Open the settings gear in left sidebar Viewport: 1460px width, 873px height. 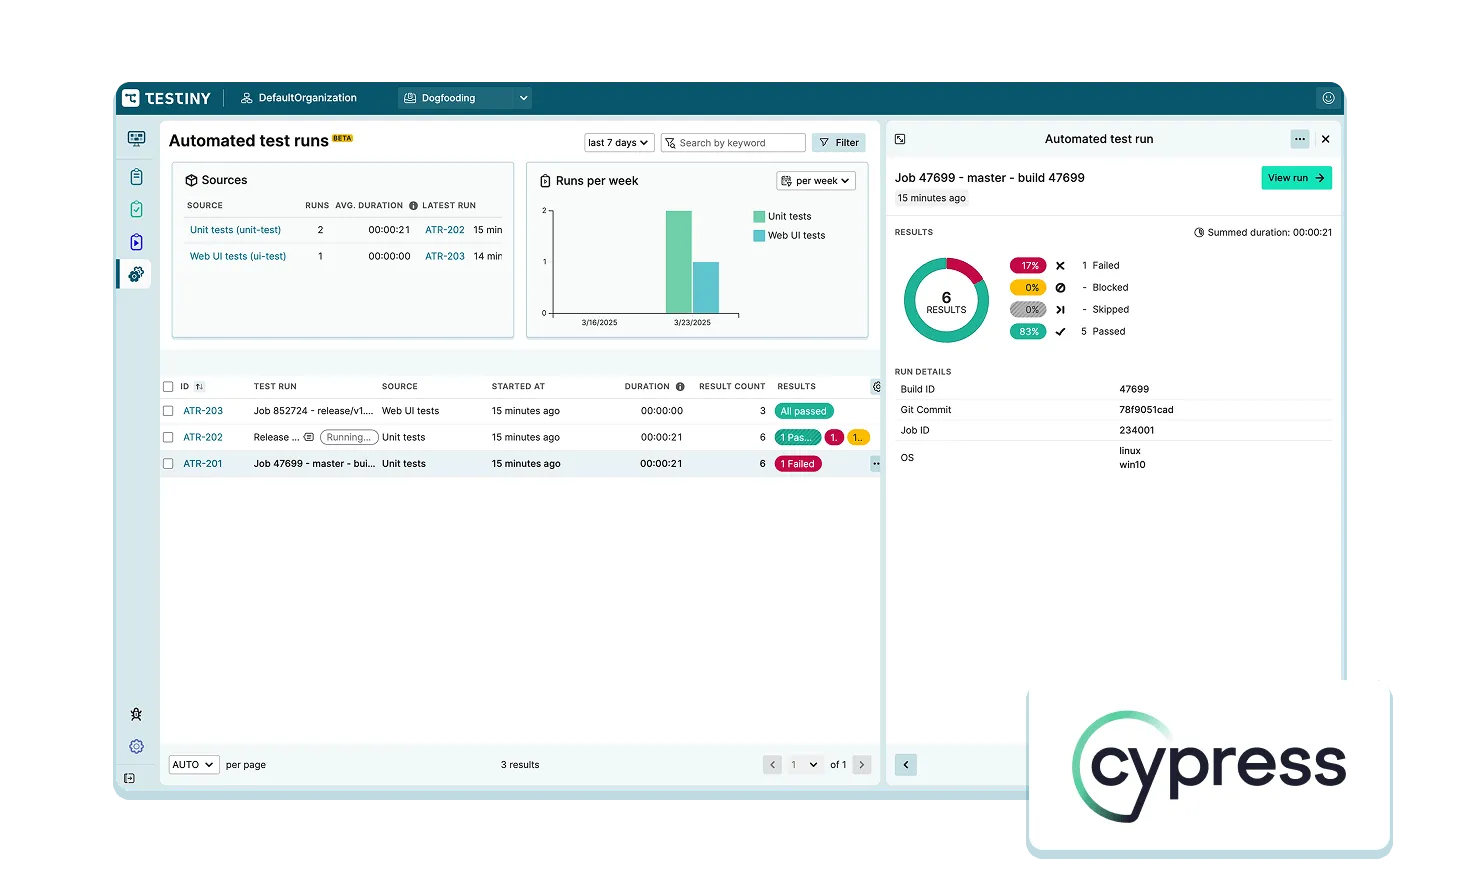click(x=137, y=746)
